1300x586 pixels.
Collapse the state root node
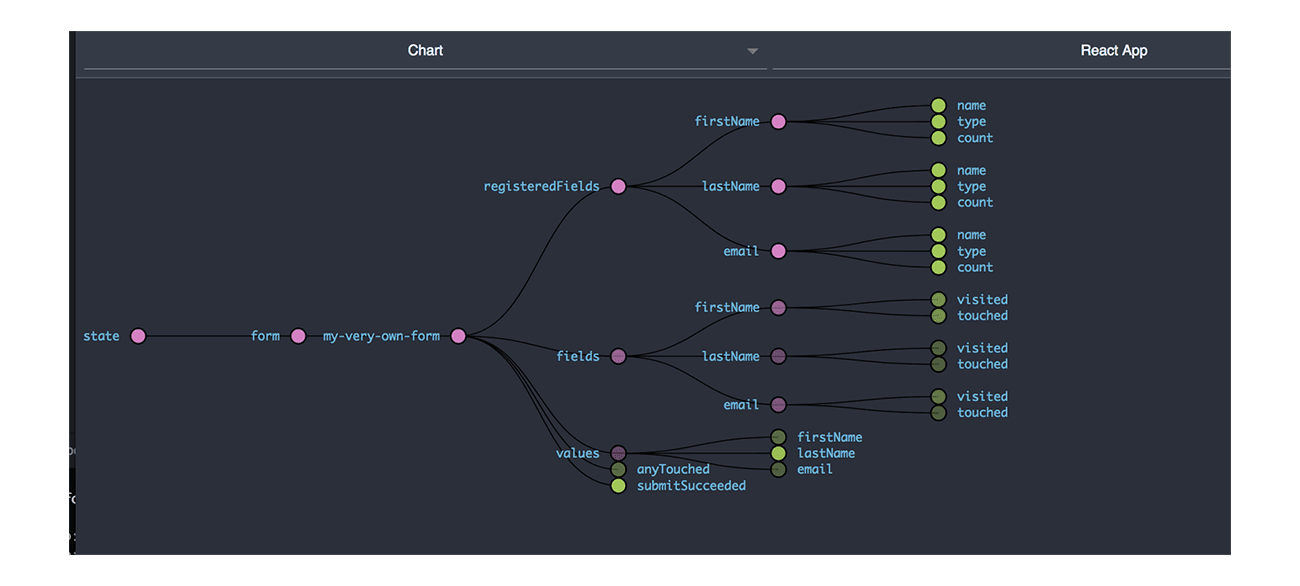138,336
